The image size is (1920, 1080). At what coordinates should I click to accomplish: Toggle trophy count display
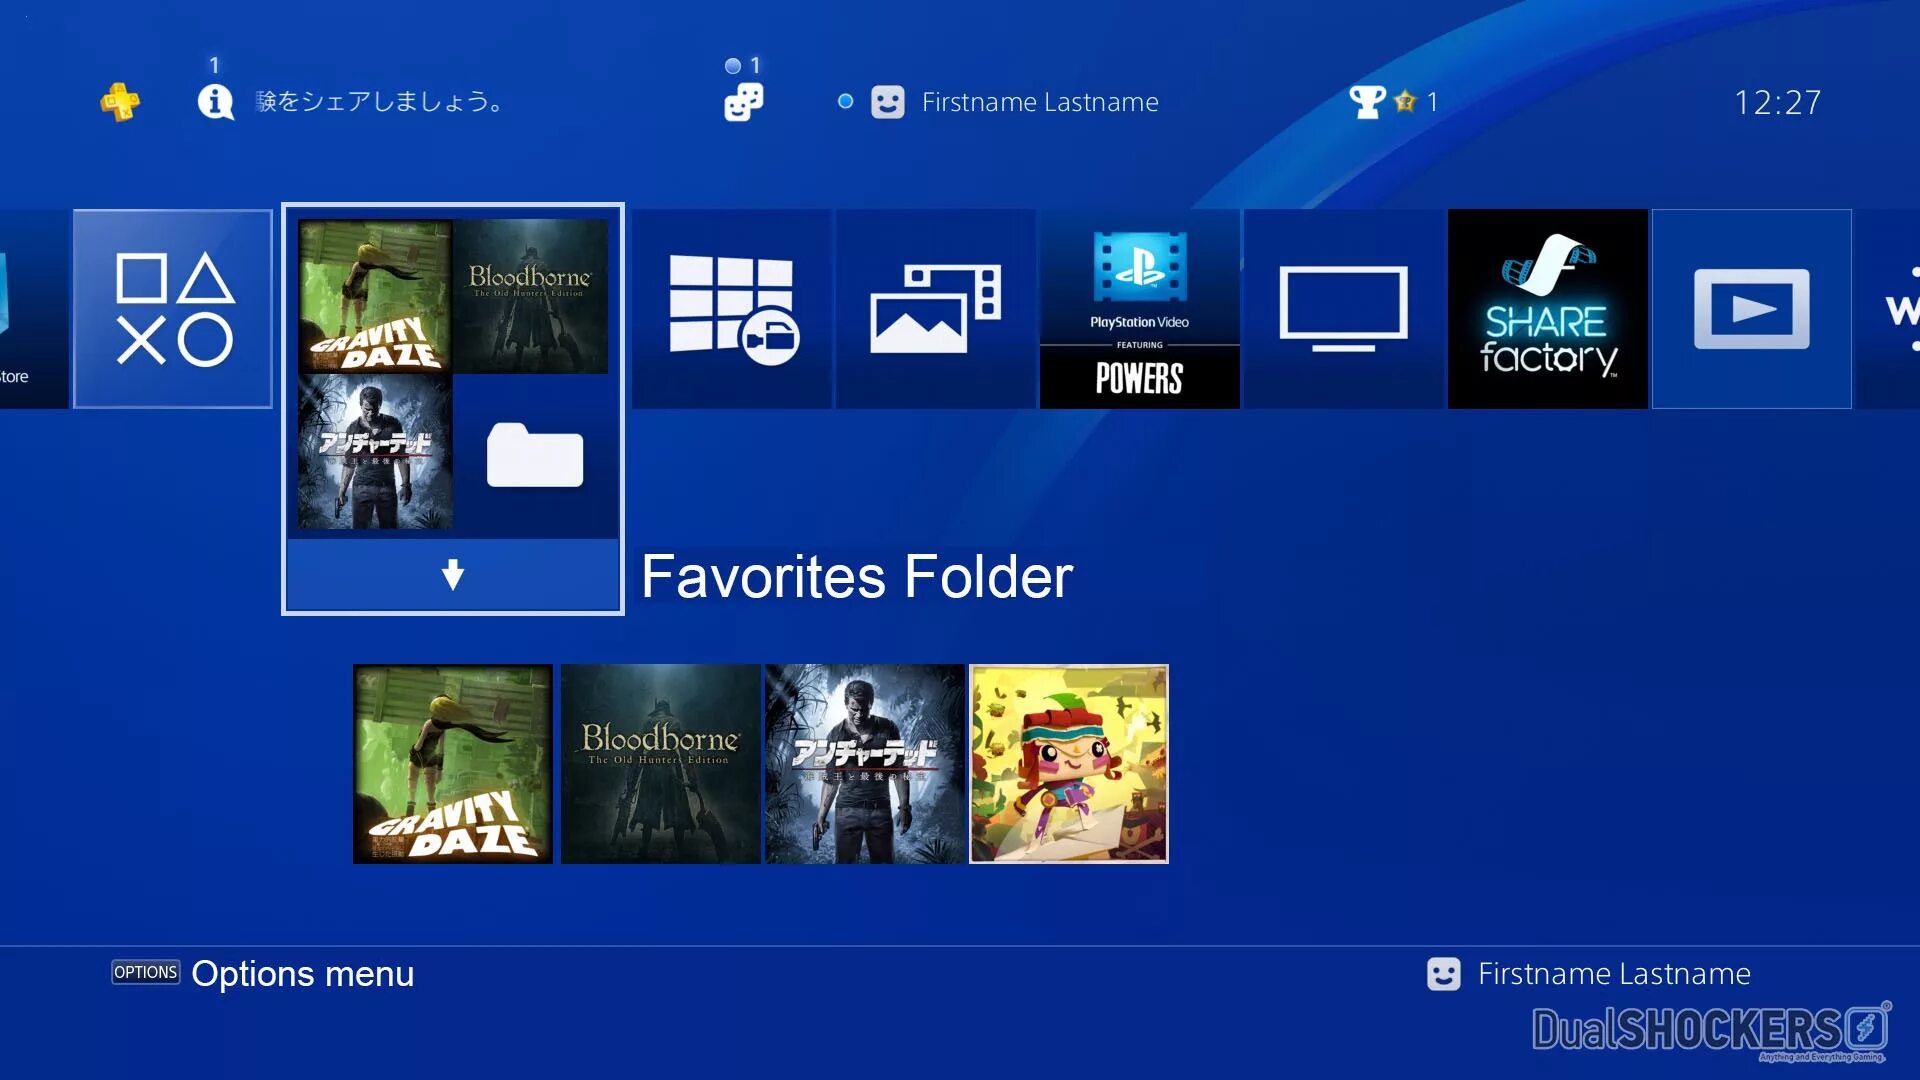1393,102
